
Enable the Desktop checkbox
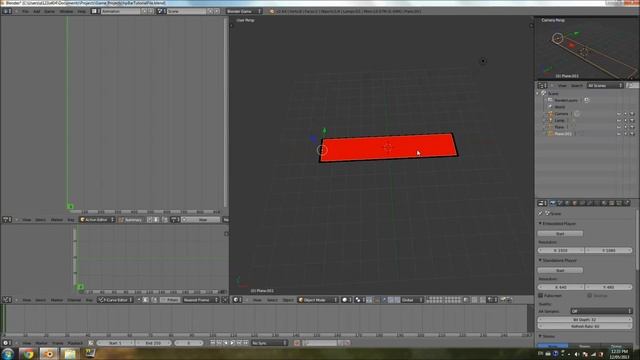point(589,296)
